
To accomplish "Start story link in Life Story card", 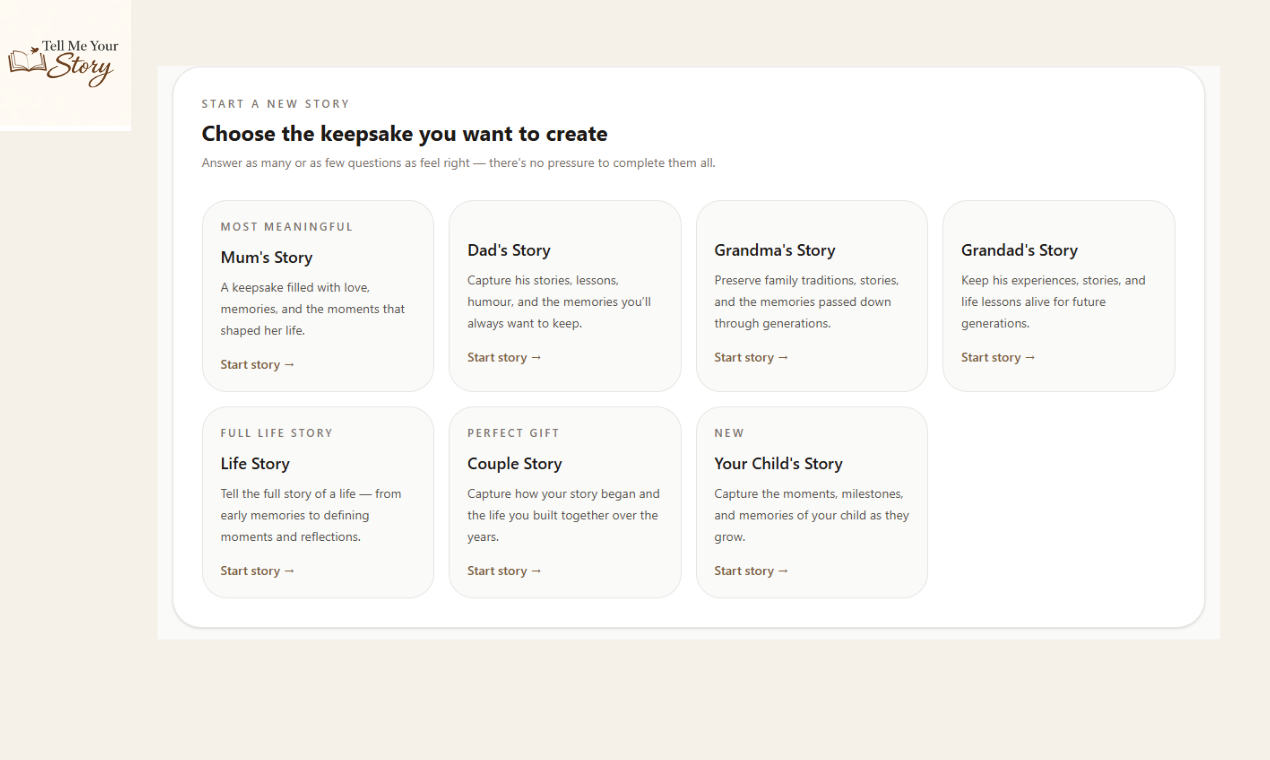I will [258, 571].
